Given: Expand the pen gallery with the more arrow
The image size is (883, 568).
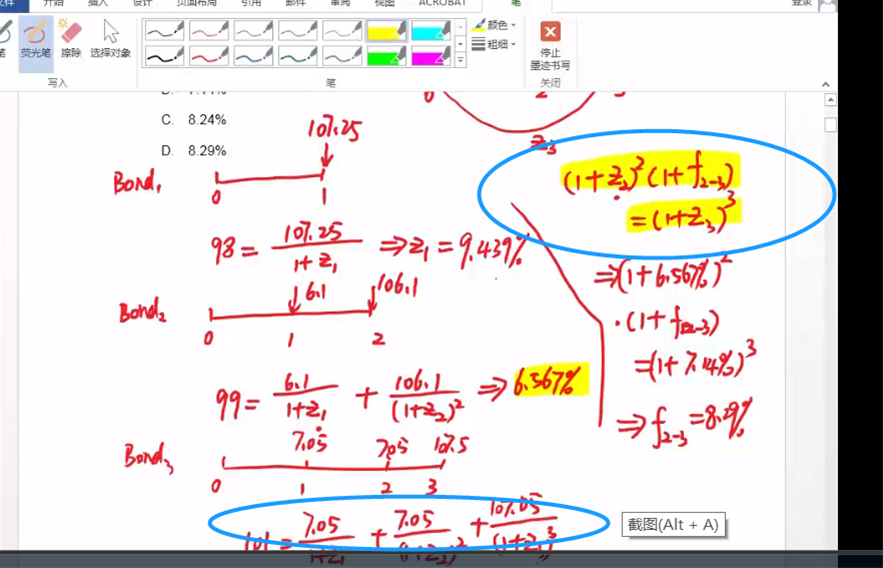Looking at the screenshot, I should (460, 61).
